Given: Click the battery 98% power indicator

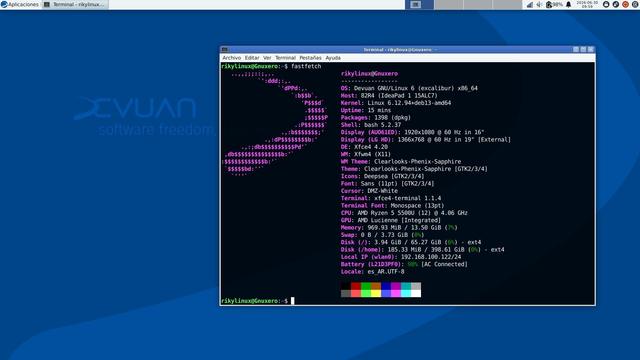Looking at the screenshot, I should (x=554, y=4).
